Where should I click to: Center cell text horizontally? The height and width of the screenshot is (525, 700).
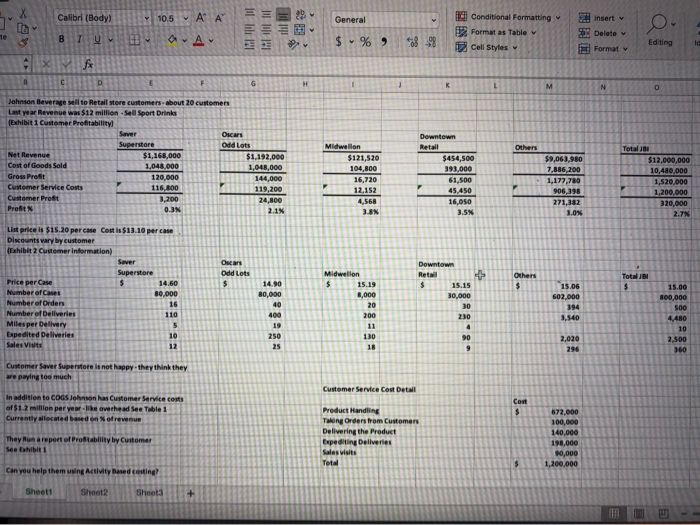click(267, 30)
